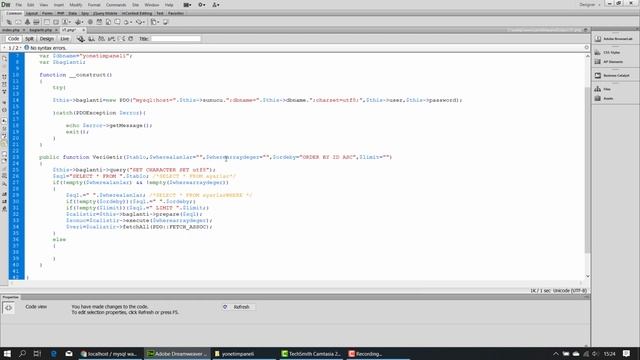Image resolution: width=640 pixels, height=360 pixels.
Task: Switch to the baglanti.php document tab
Action: tap(40, 30)
